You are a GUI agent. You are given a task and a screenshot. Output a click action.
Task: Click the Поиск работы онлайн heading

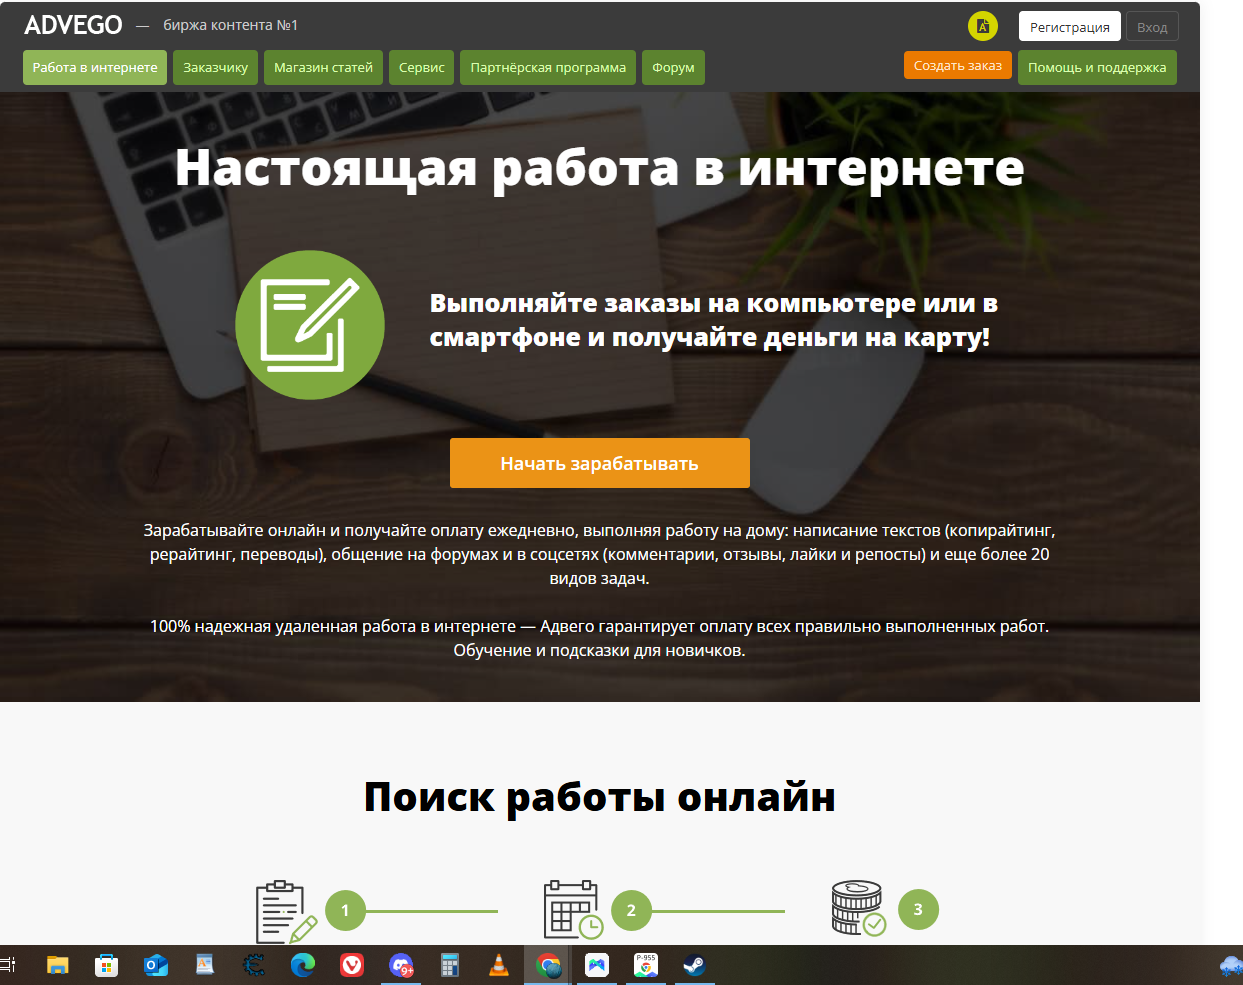(x=600, y=797)
